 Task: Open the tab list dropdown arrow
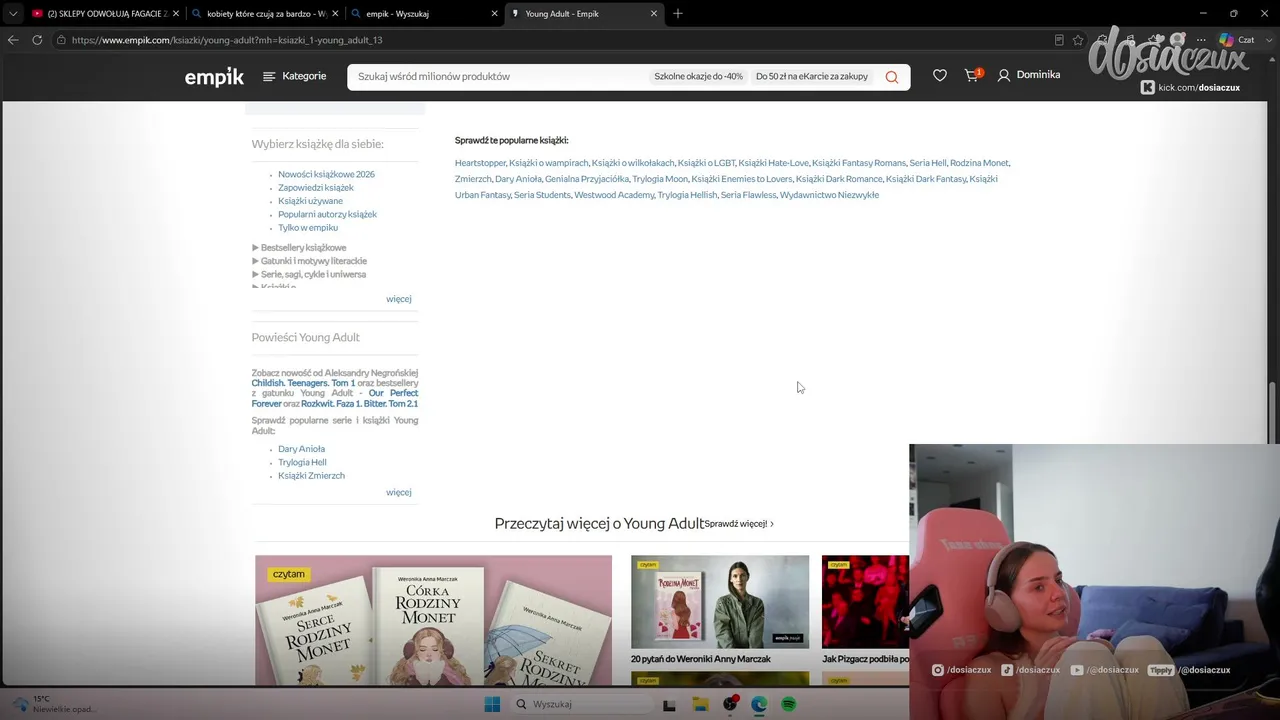12,13
